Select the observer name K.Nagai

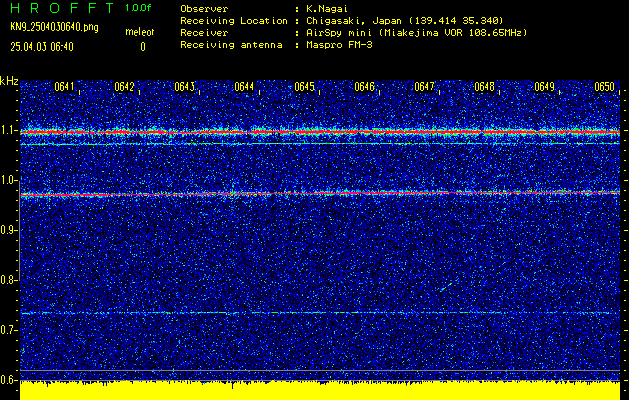[x=327, y=9]
